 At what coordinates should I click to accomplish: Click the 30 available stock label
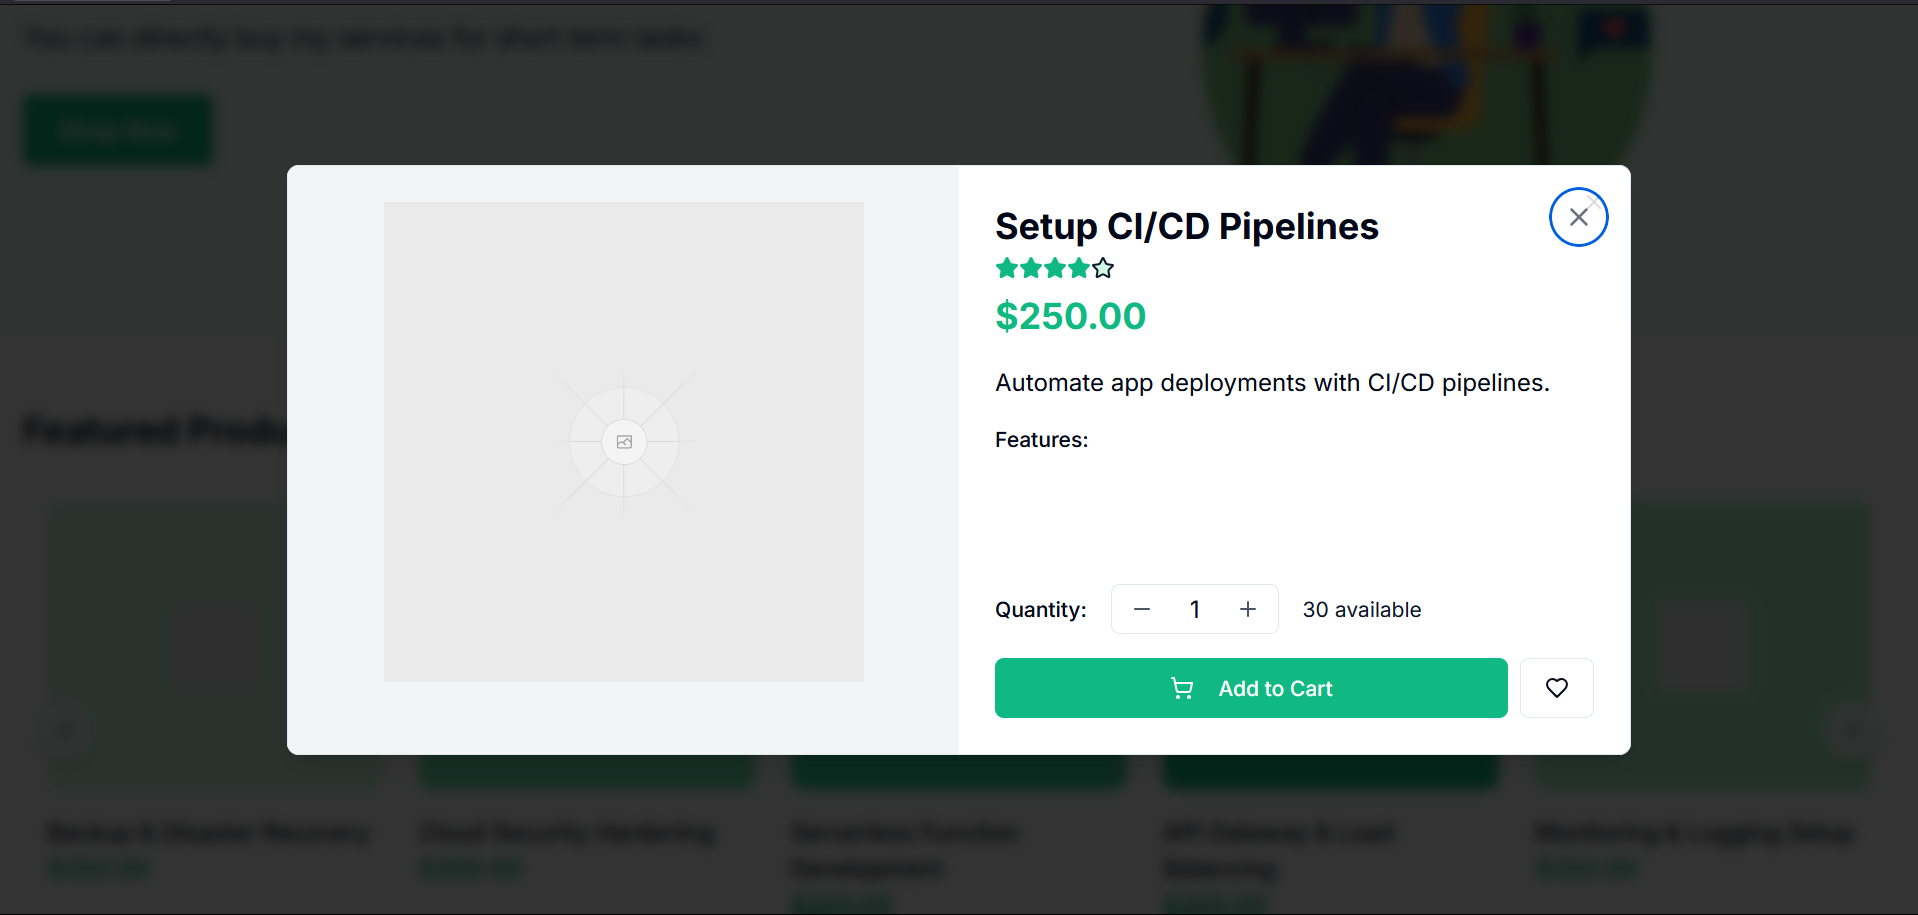pos(1361,610)
